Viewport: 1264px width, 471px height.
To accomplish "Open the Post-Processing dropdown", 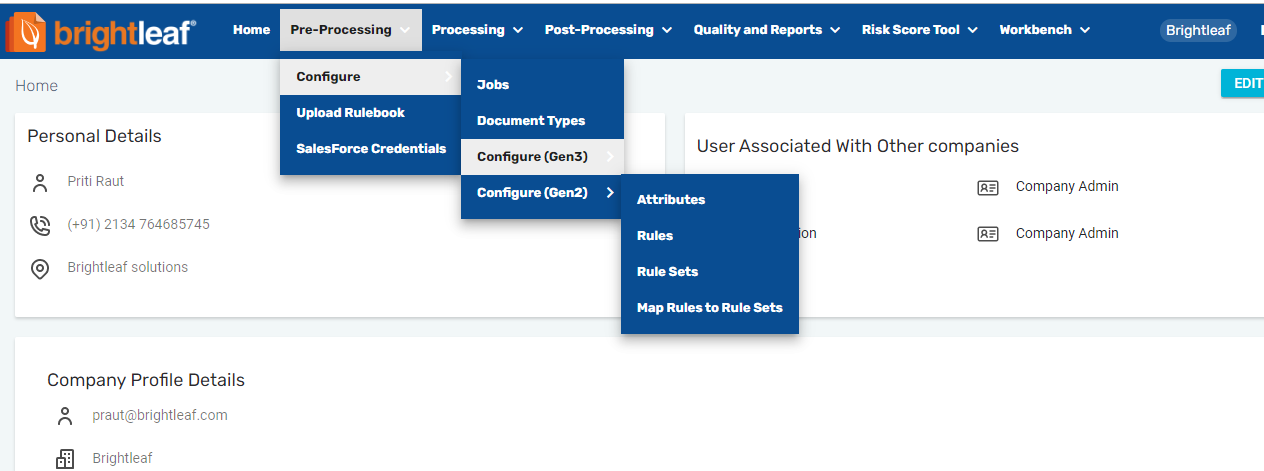I will coord(608,30).
